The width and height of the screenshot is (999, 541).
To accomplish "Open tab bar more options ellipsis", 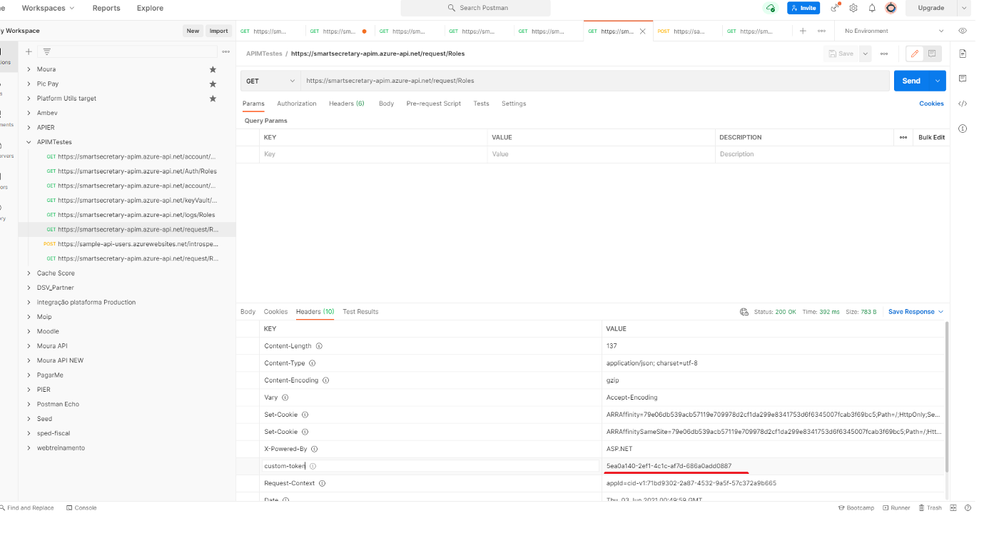I will tap(821, 31).
